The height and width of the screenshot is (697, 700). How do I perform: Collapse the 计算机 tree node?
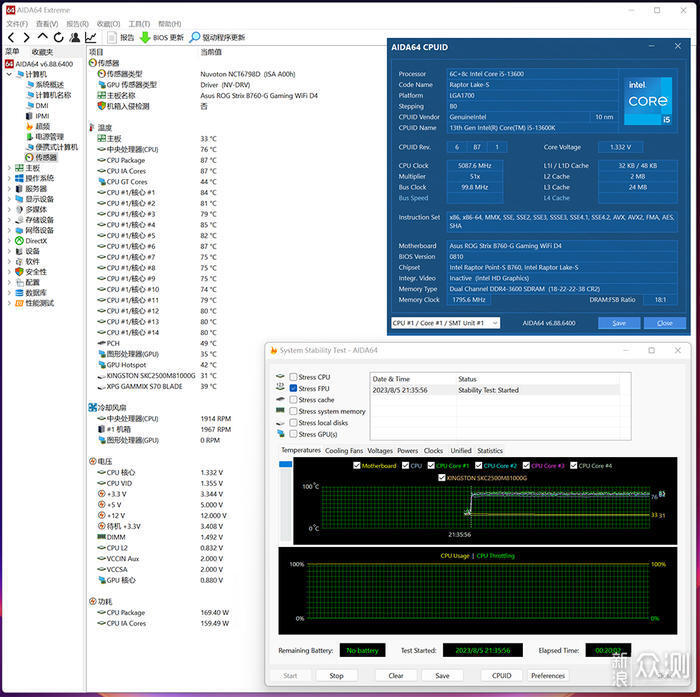tap(9, 74)
